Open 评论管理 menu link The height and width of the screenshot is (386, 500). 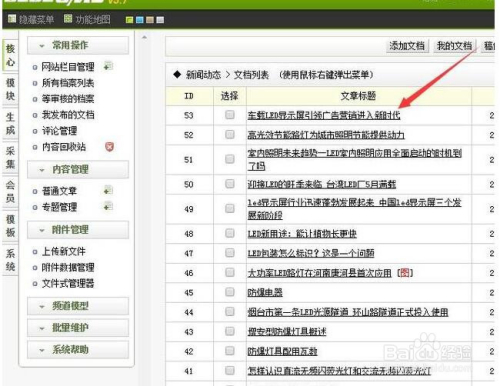tap(59, 131)
